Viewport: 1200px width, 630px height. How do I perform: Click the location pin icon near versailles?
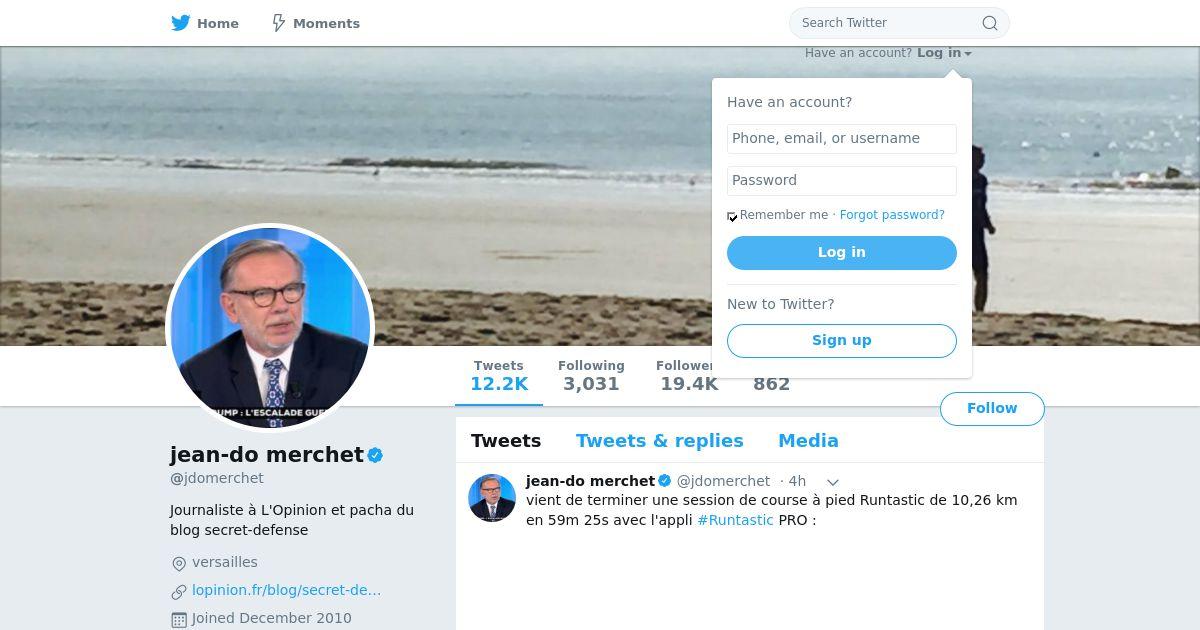(179, 564)
